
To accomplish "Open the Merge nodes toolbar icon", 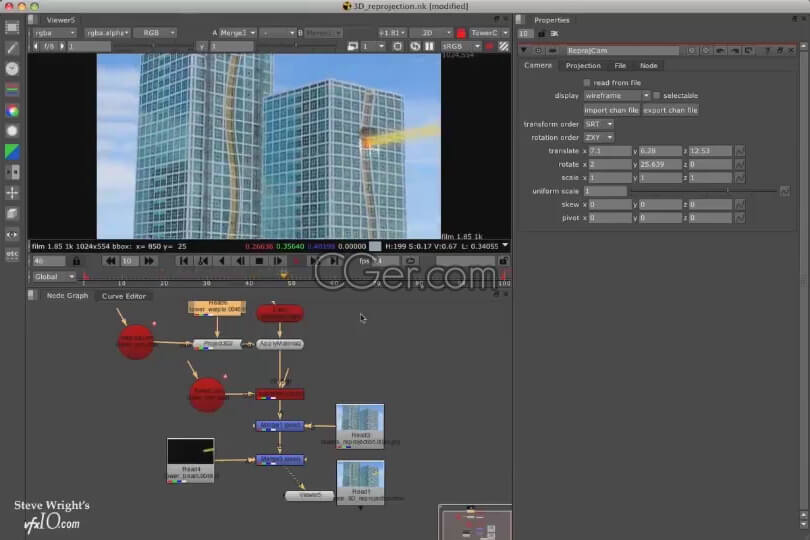I will pos(12,172).
